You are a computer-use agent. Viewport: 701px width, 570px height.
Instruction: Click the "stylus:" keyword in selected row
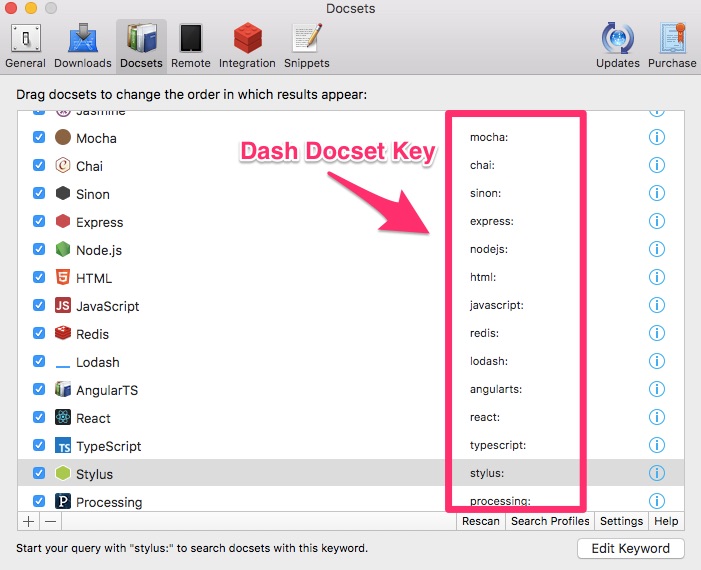(487, 473)
